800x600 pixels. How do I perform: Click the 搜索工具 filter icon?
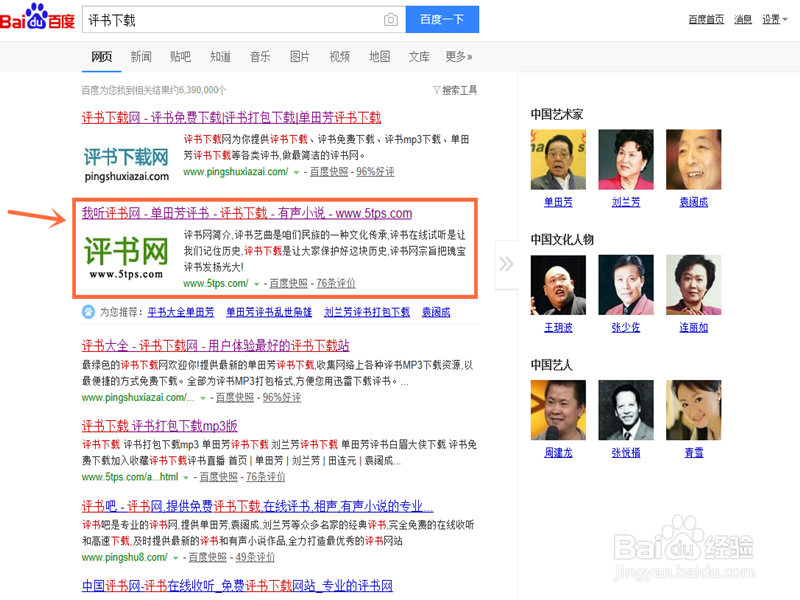(436, 90)
